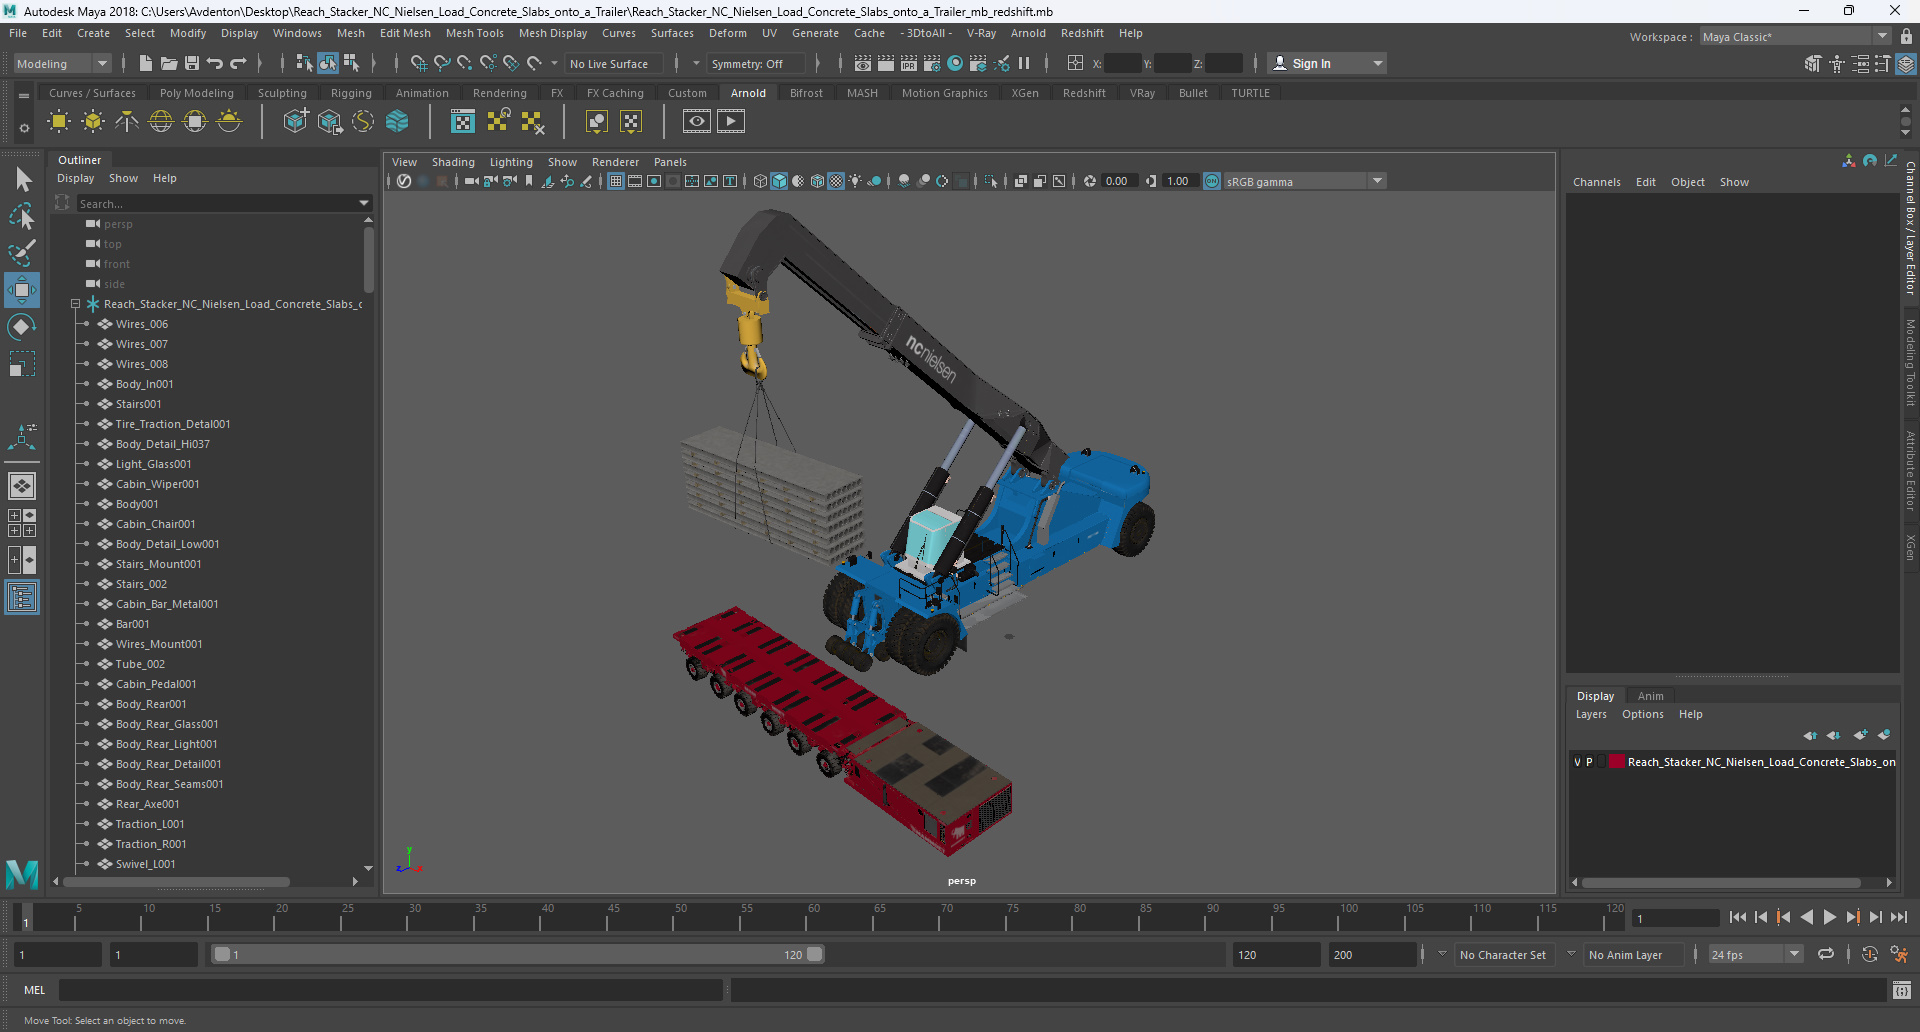This screenshot has width=1920, height=1032.
Task: Open the Workspace Maya Classic dropdown
Action: click(1795, 37)
